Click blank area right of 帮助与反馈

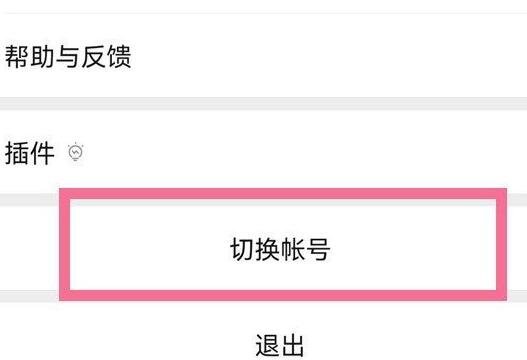coord(329,56)
